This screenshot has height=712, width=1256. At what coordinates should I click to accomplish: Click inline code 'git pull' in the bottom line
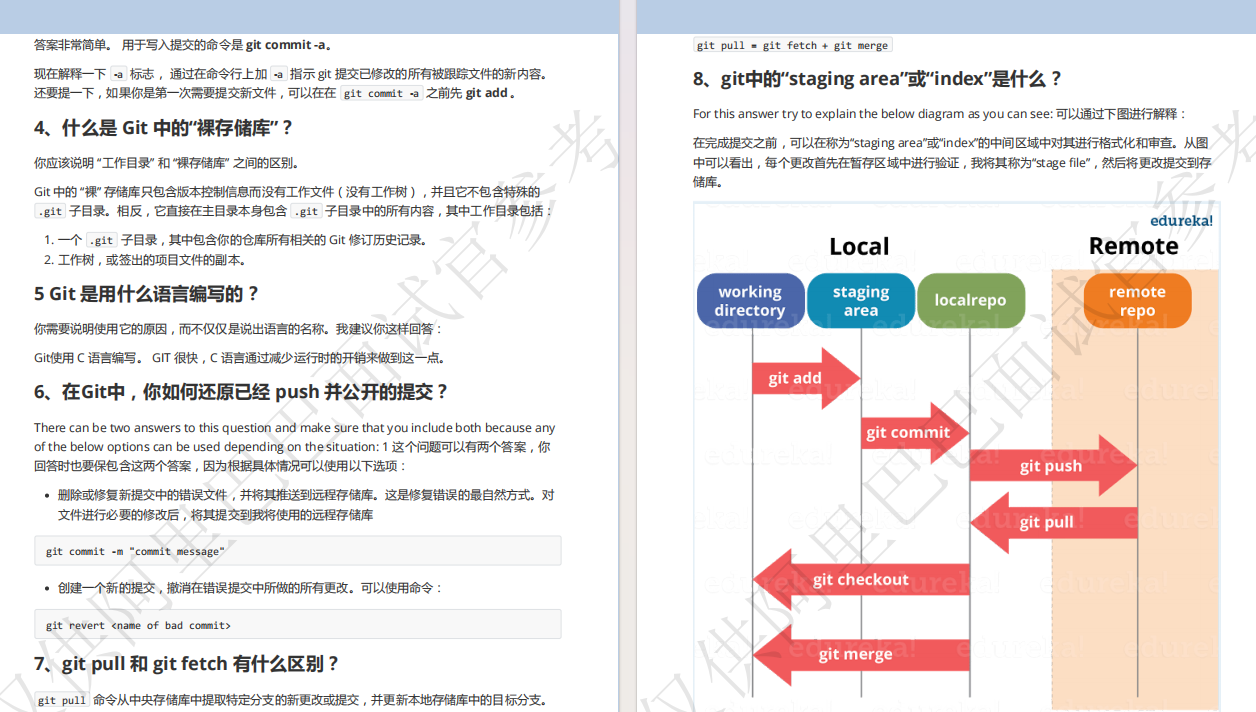pyautogui.click(x=62, y=700)
